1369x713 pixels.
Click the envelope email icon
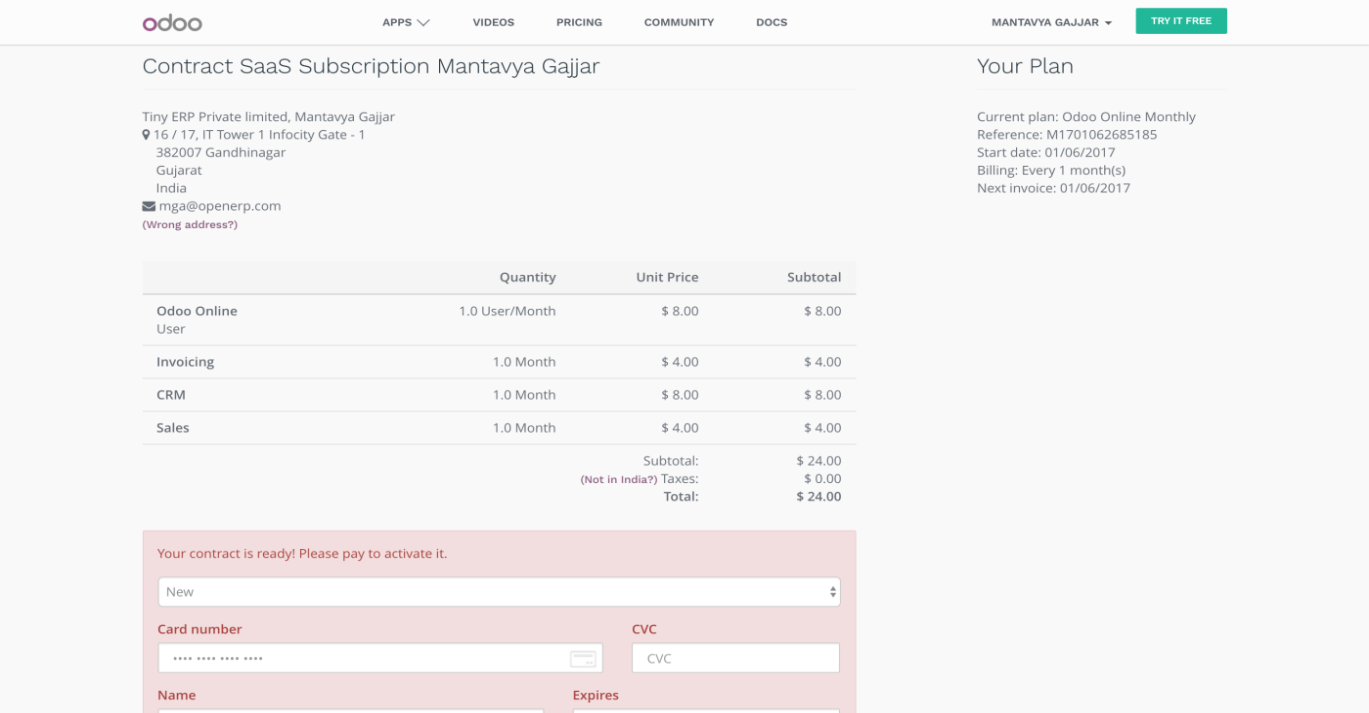pos(148,206)
